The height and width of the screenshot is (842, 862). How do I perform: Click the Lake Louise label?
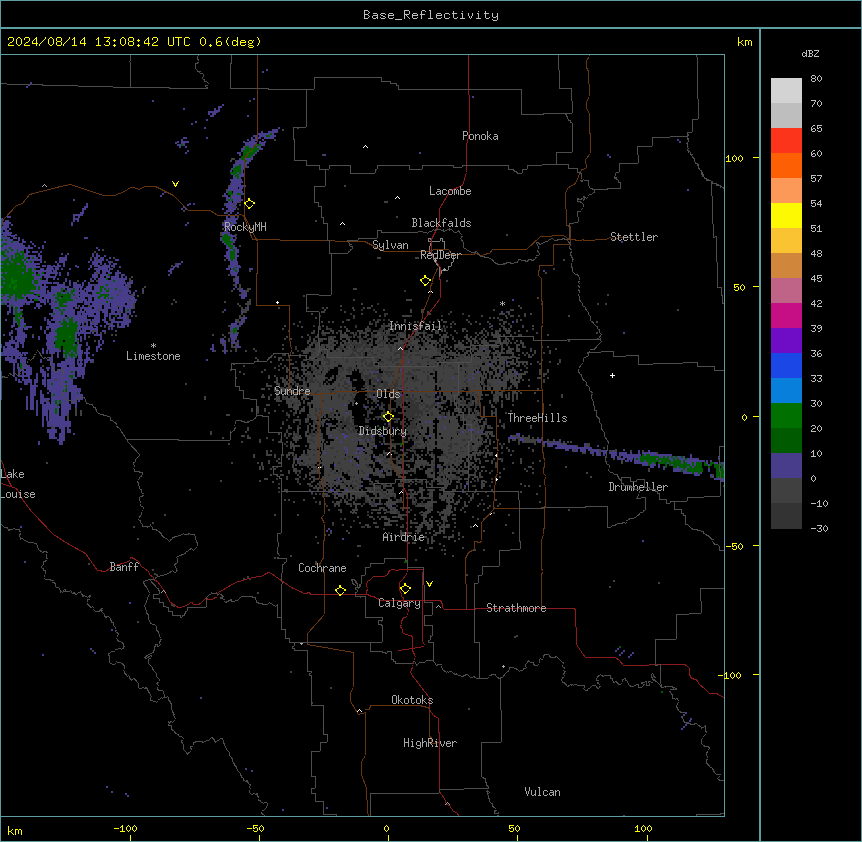18,484
